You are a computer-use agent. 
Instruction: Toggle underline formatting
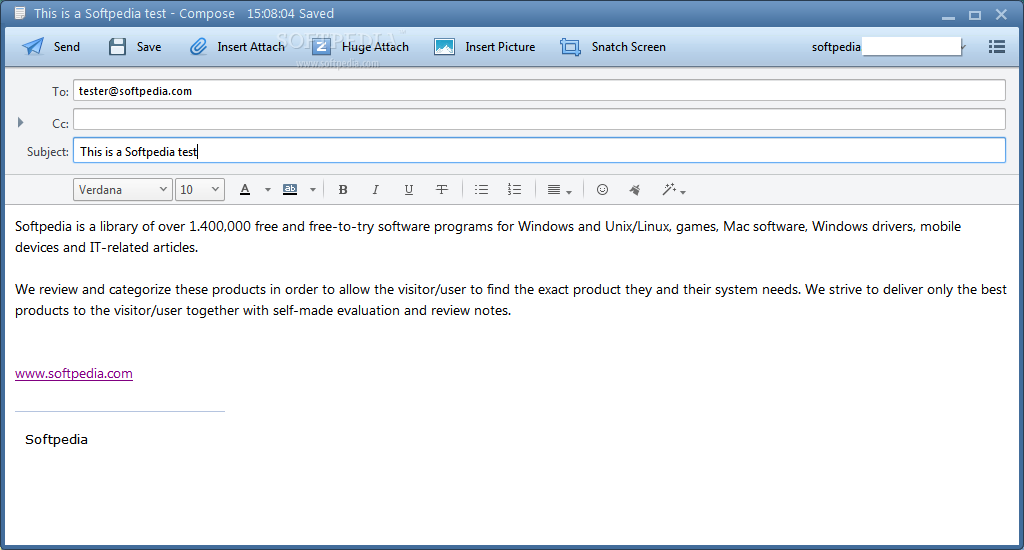[x=409, y=190]
